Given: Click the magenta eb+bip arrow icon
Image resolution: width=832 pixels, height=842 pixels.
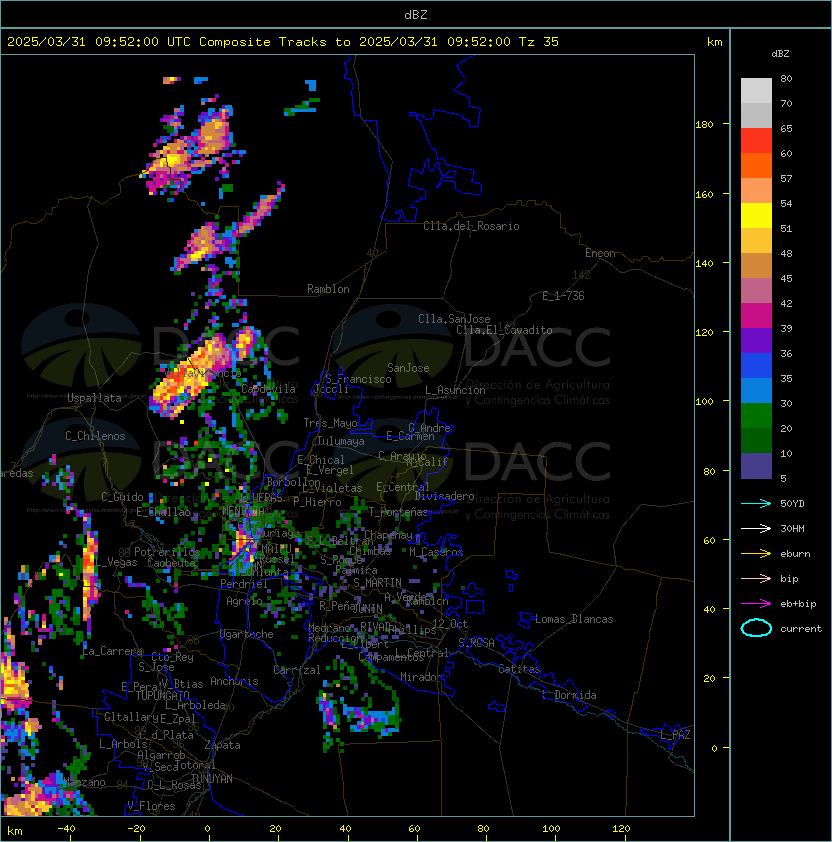Looking at the screenshot, I should click(756, 604).
